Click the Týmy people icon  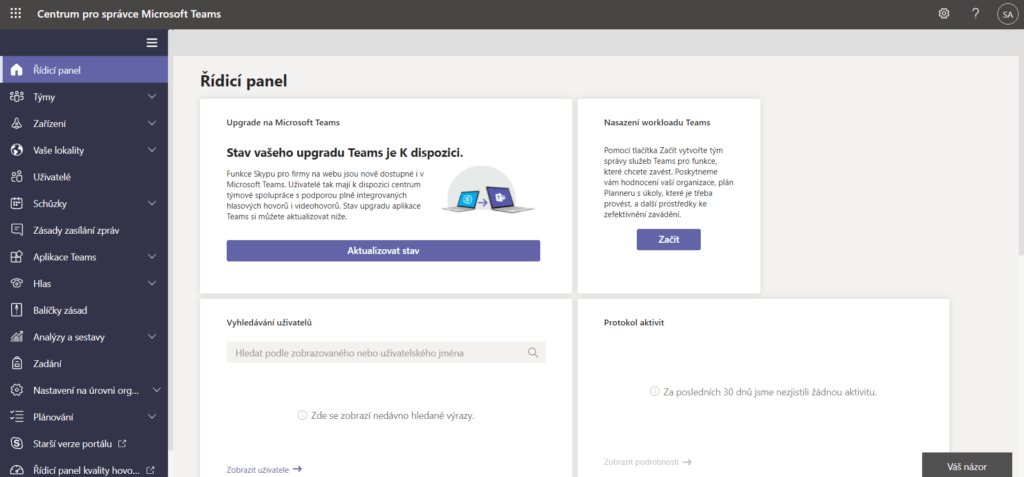(17, 97)
